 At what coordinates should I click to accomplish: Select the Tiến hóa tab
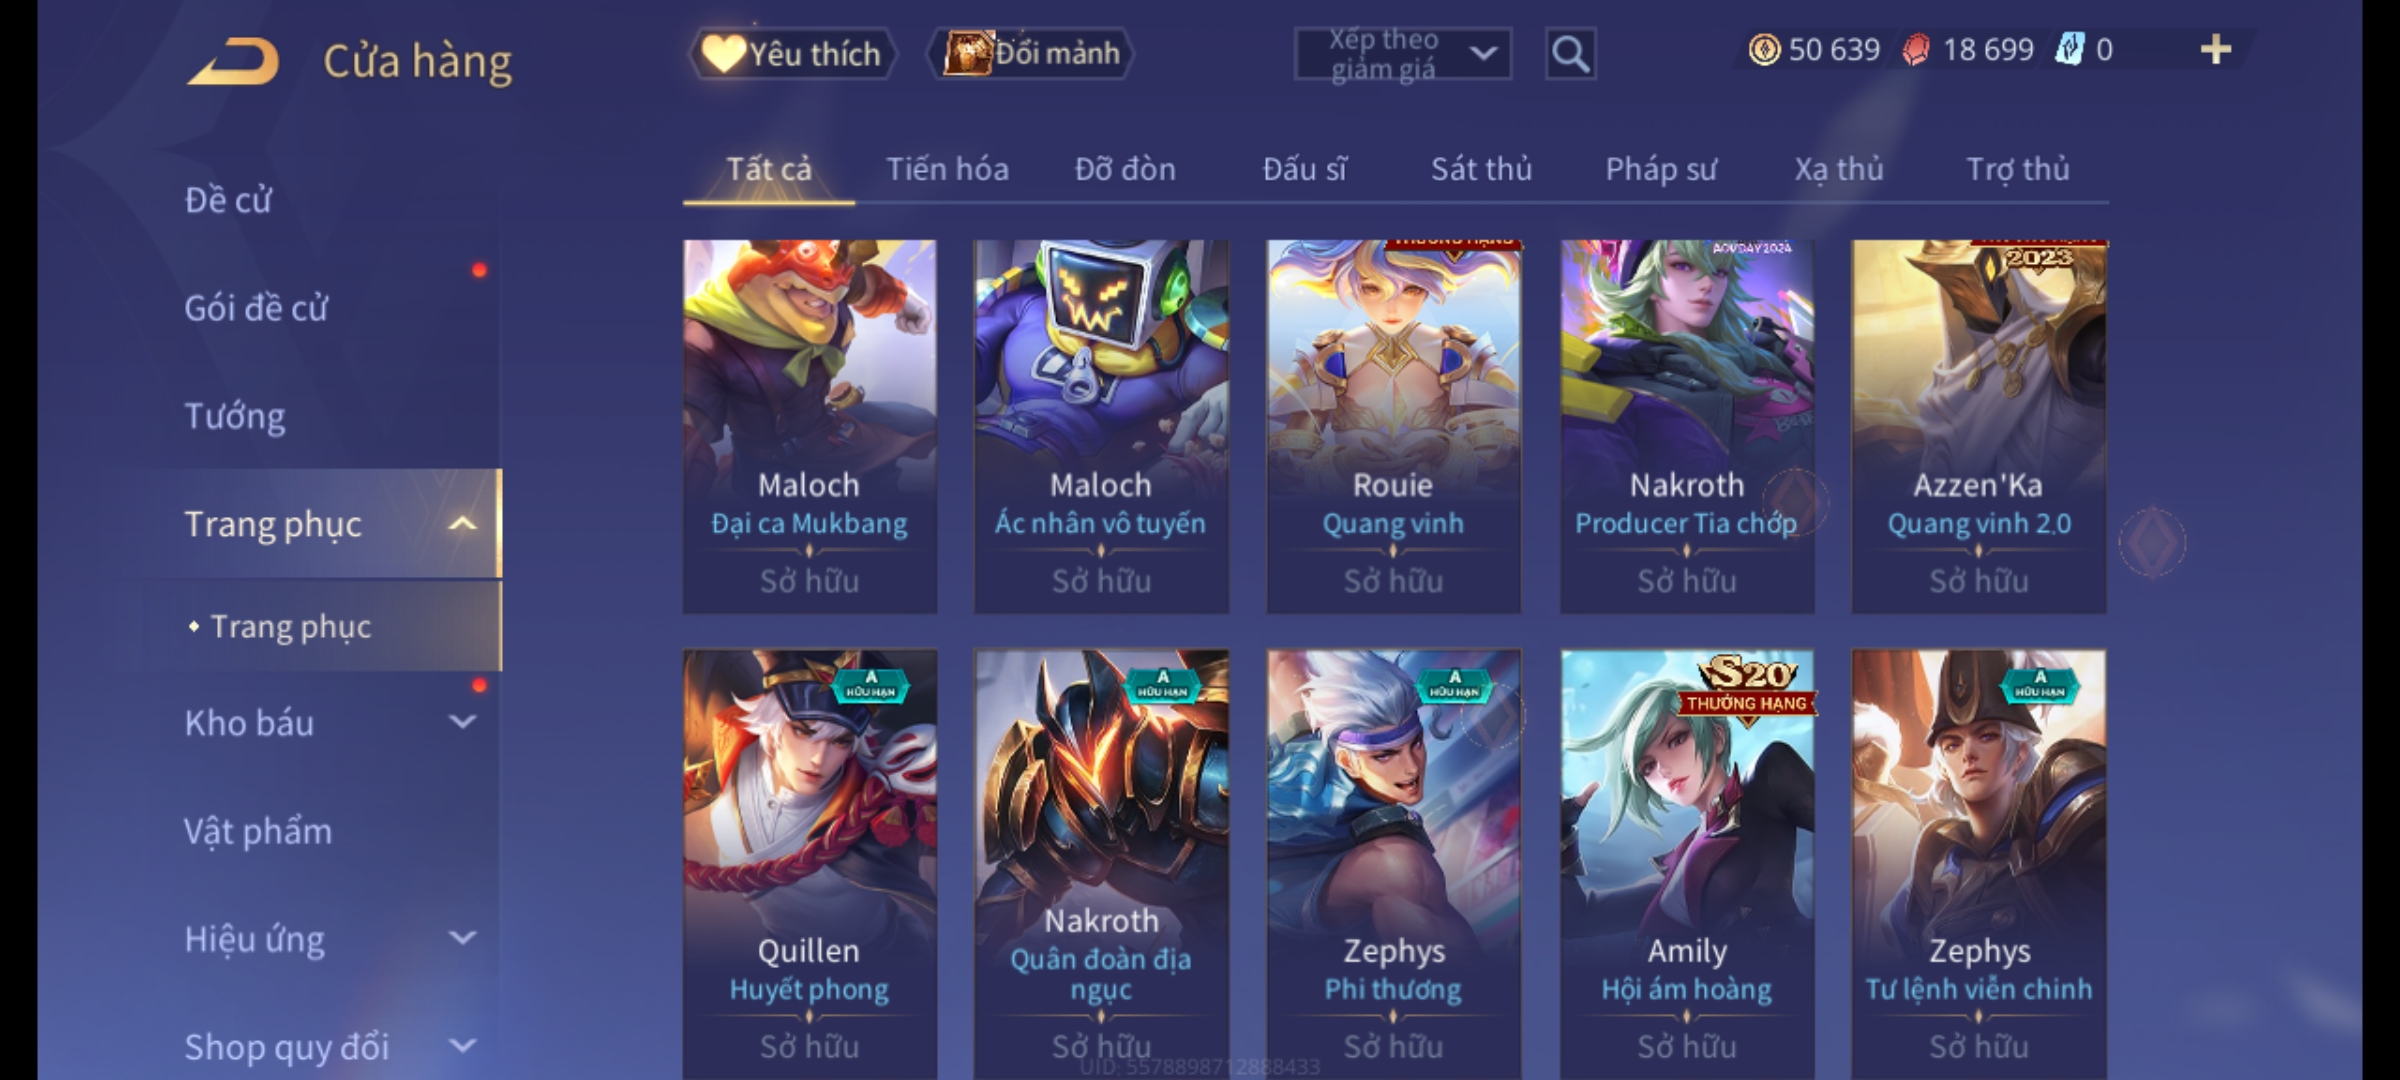947,169
